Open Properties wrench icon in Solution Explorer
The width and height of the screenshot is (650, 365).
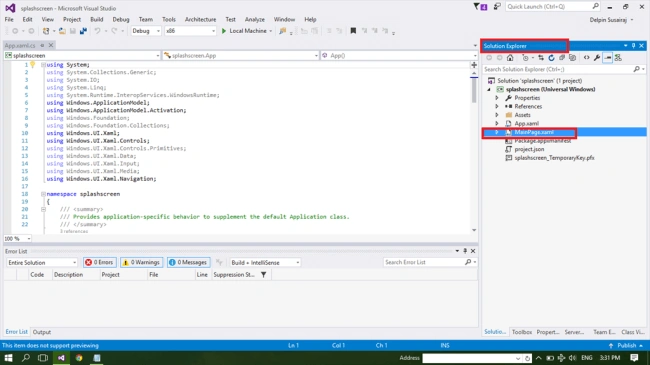point(597,58)
